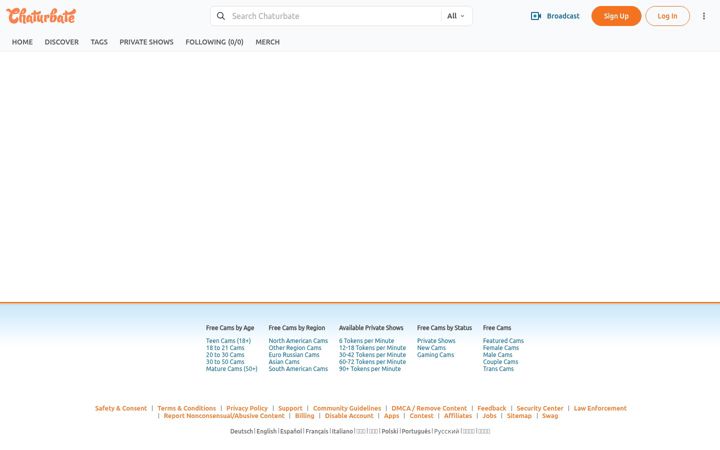Viewport: 720px width, 450px height.
Task: Open the Swag footer link
Action: pyautogui.click(x=550, y=416)
